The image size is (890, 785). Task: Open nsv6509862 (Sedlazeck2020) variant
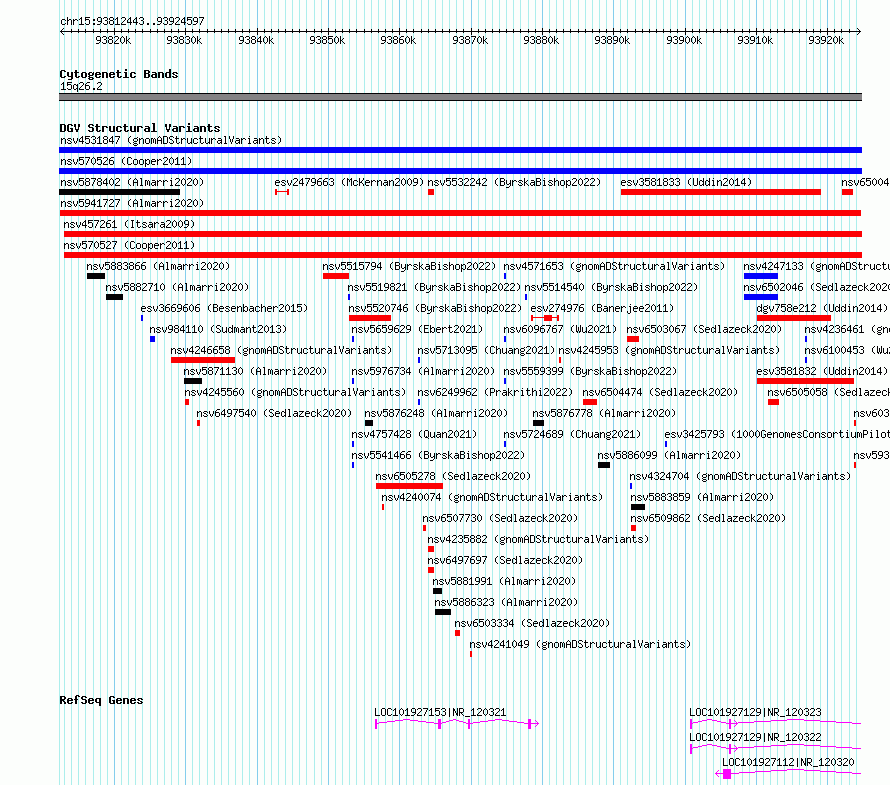(x=708, y=518)
